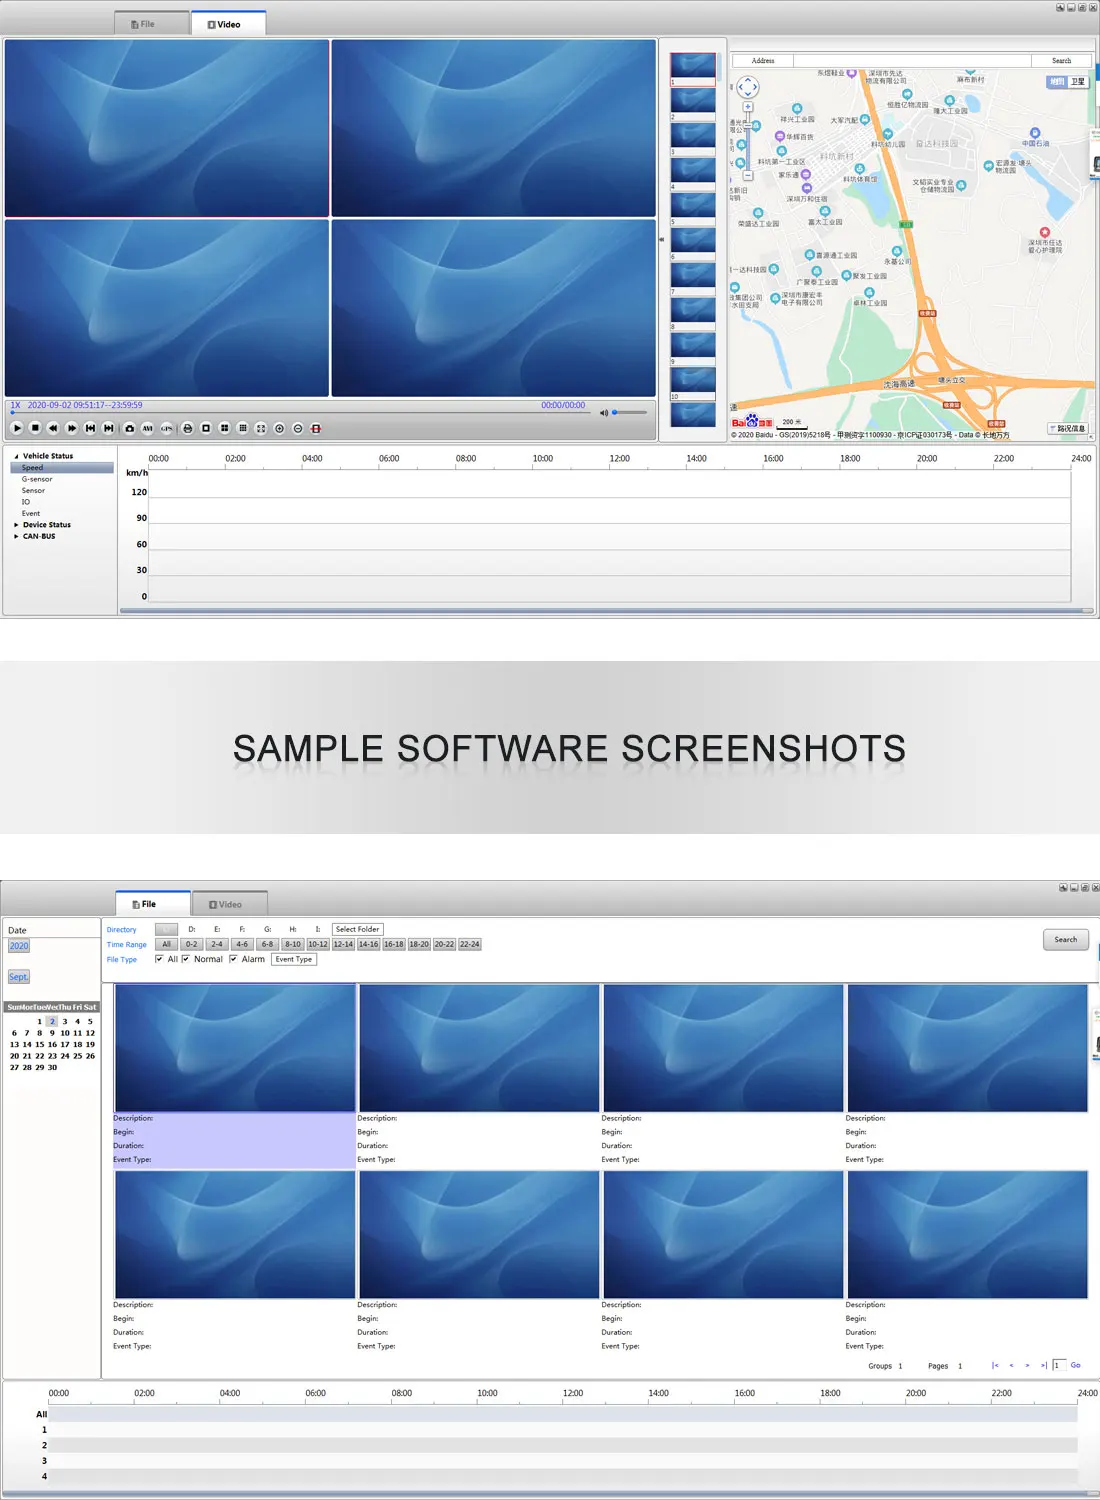This screenshot has height=1500, width=1100.
Task: Click the AVI export icon
Action: click(x=148, y=428)
